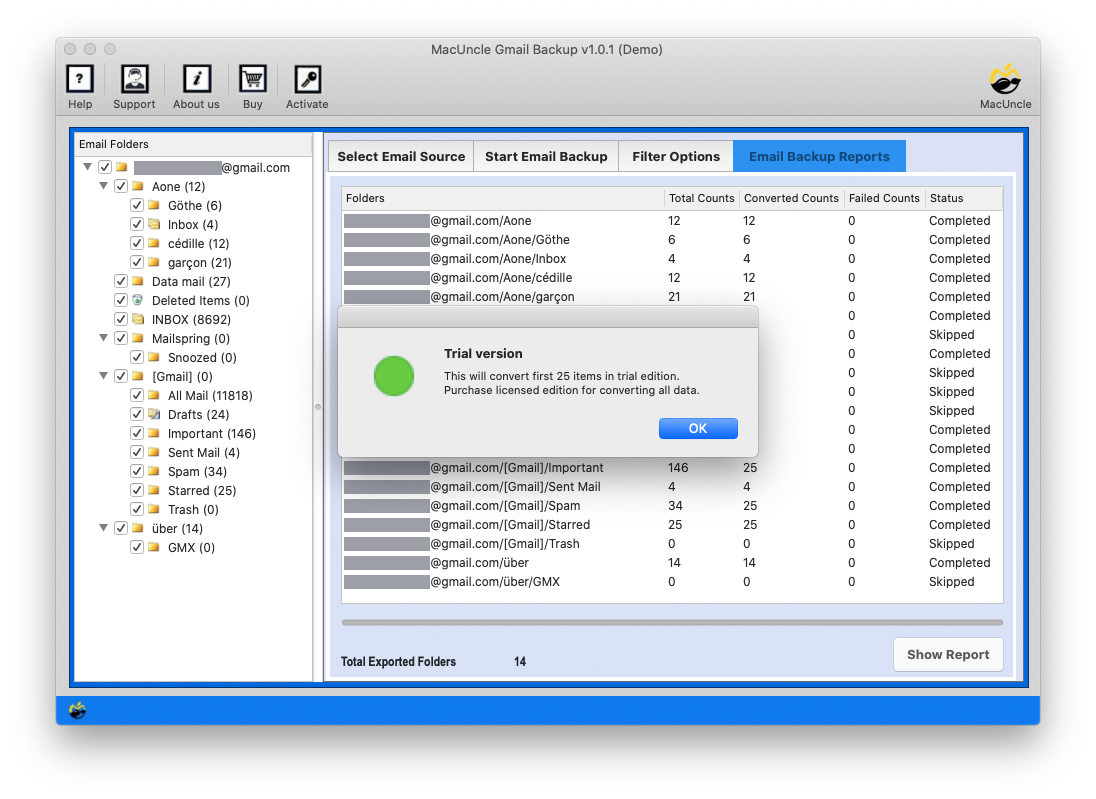Collapse the über folder disclosure triangle
This screenshot has width=1096, height=799.
(104, 528)
